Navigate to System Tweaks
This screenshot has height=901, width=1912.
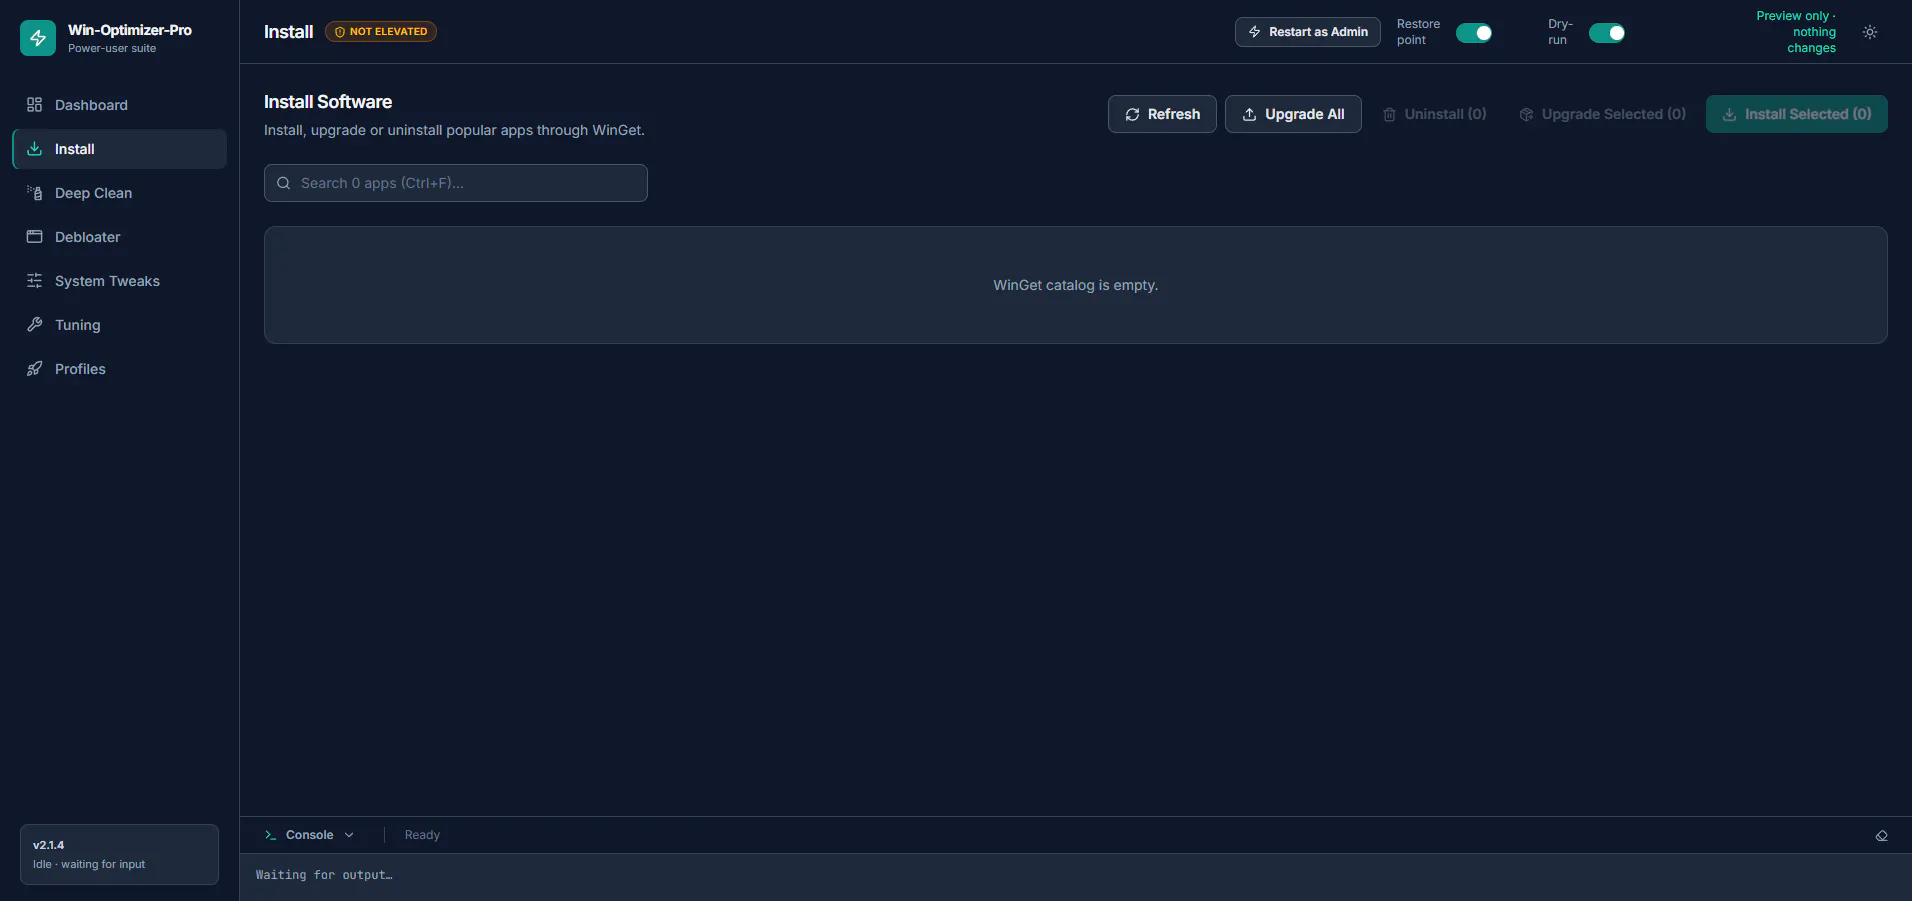(x=119, y=281)
